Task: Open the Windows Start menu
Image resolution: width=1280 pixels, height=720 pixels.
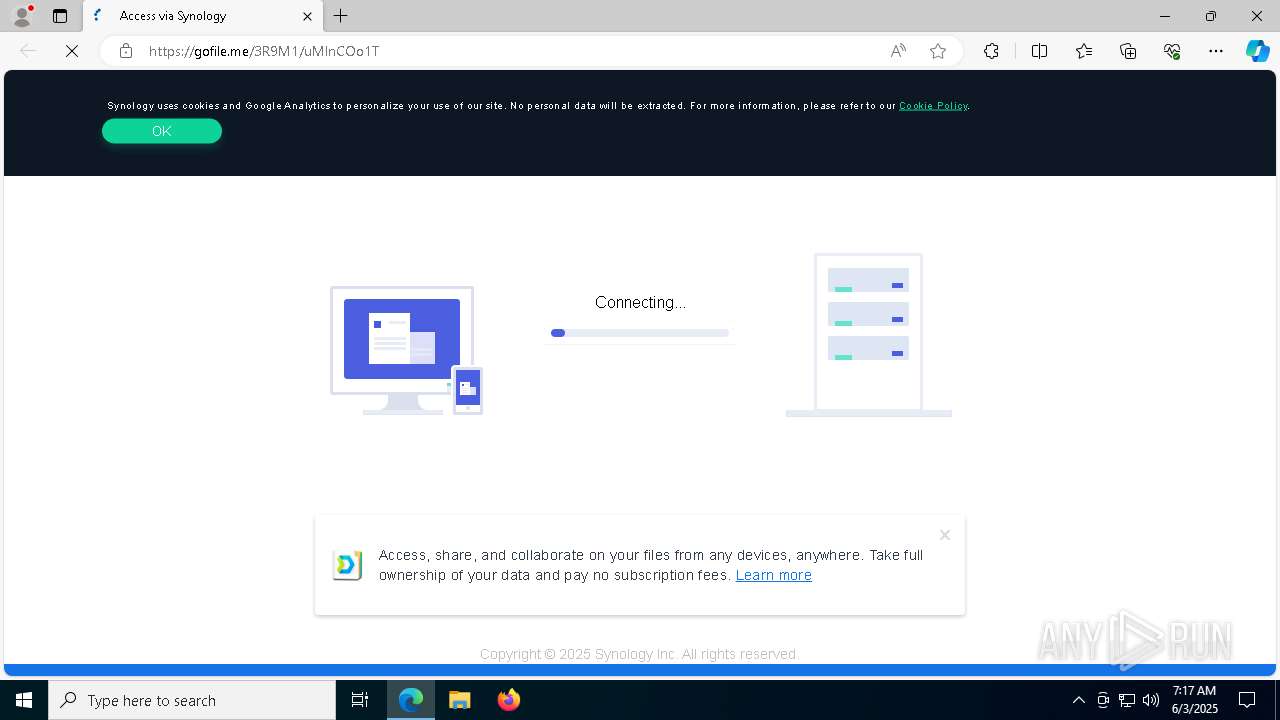Action: (x=24, y=700)
